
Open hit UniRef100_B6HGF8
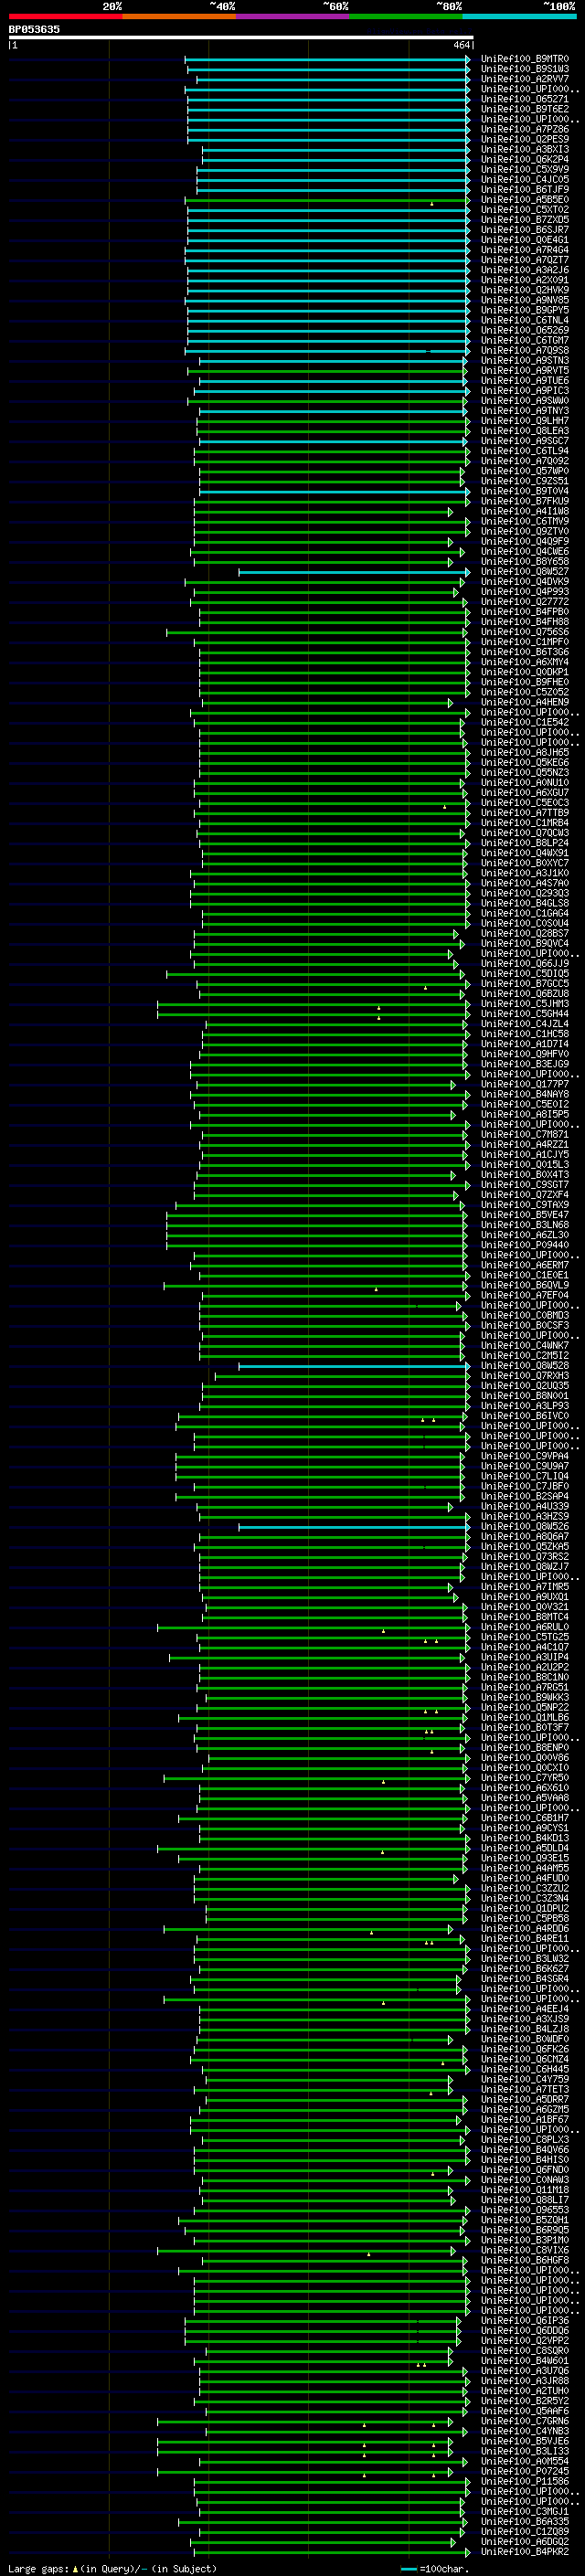tap(524, 2259)
